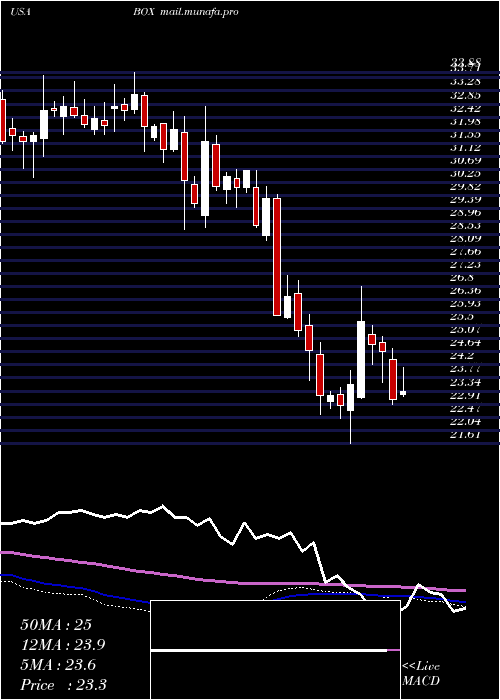This screenshot has width=500, height=700.
Task: Click the 27.66 price axis label
Action: 465,252
